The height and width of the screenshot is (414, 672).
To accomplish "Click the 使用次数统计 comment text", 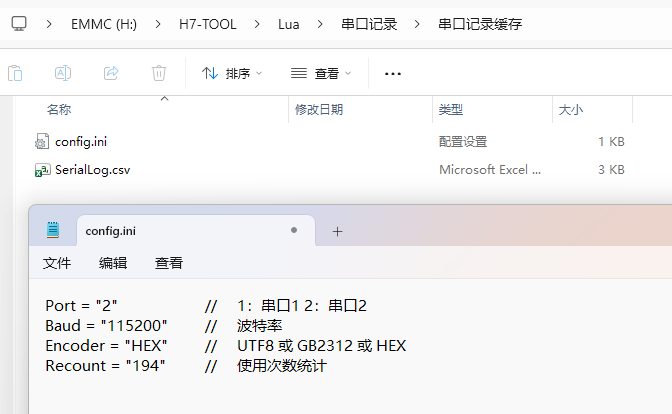I will click(x=282, y=366).
